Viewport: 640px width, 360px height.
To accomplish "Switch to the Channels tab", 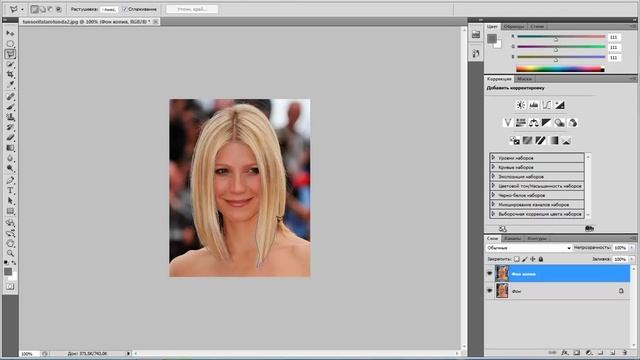I will tap(512, 238).
